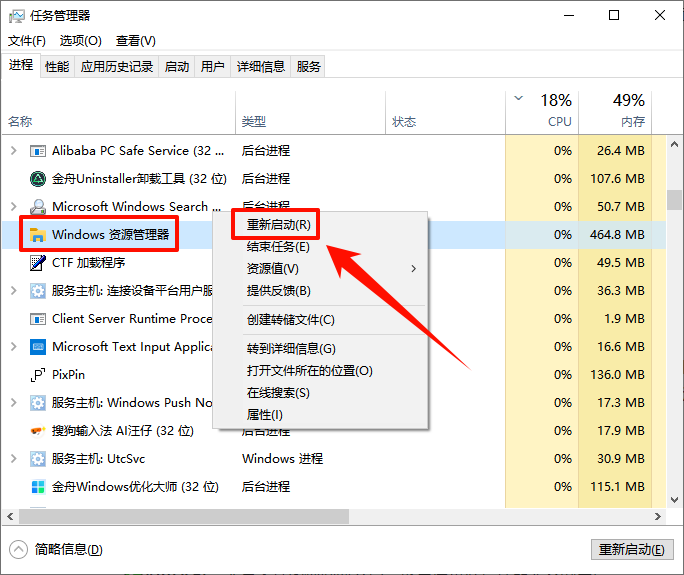Click the horizontal scrollbar thumb
The height and width of the screenshot is (575, 684).
coord(184,517)
